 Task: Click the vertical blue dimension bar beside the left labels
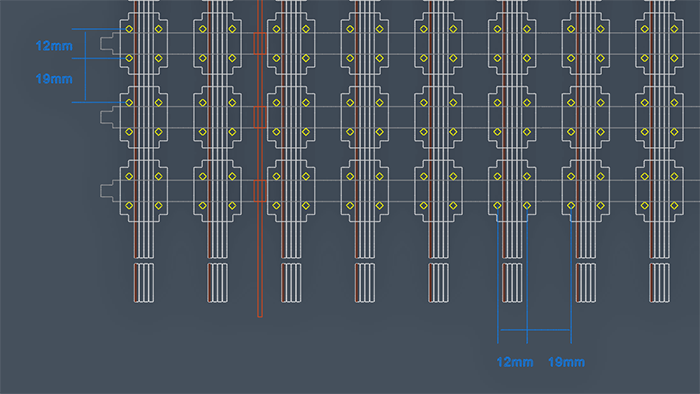(x=85, y=66)
